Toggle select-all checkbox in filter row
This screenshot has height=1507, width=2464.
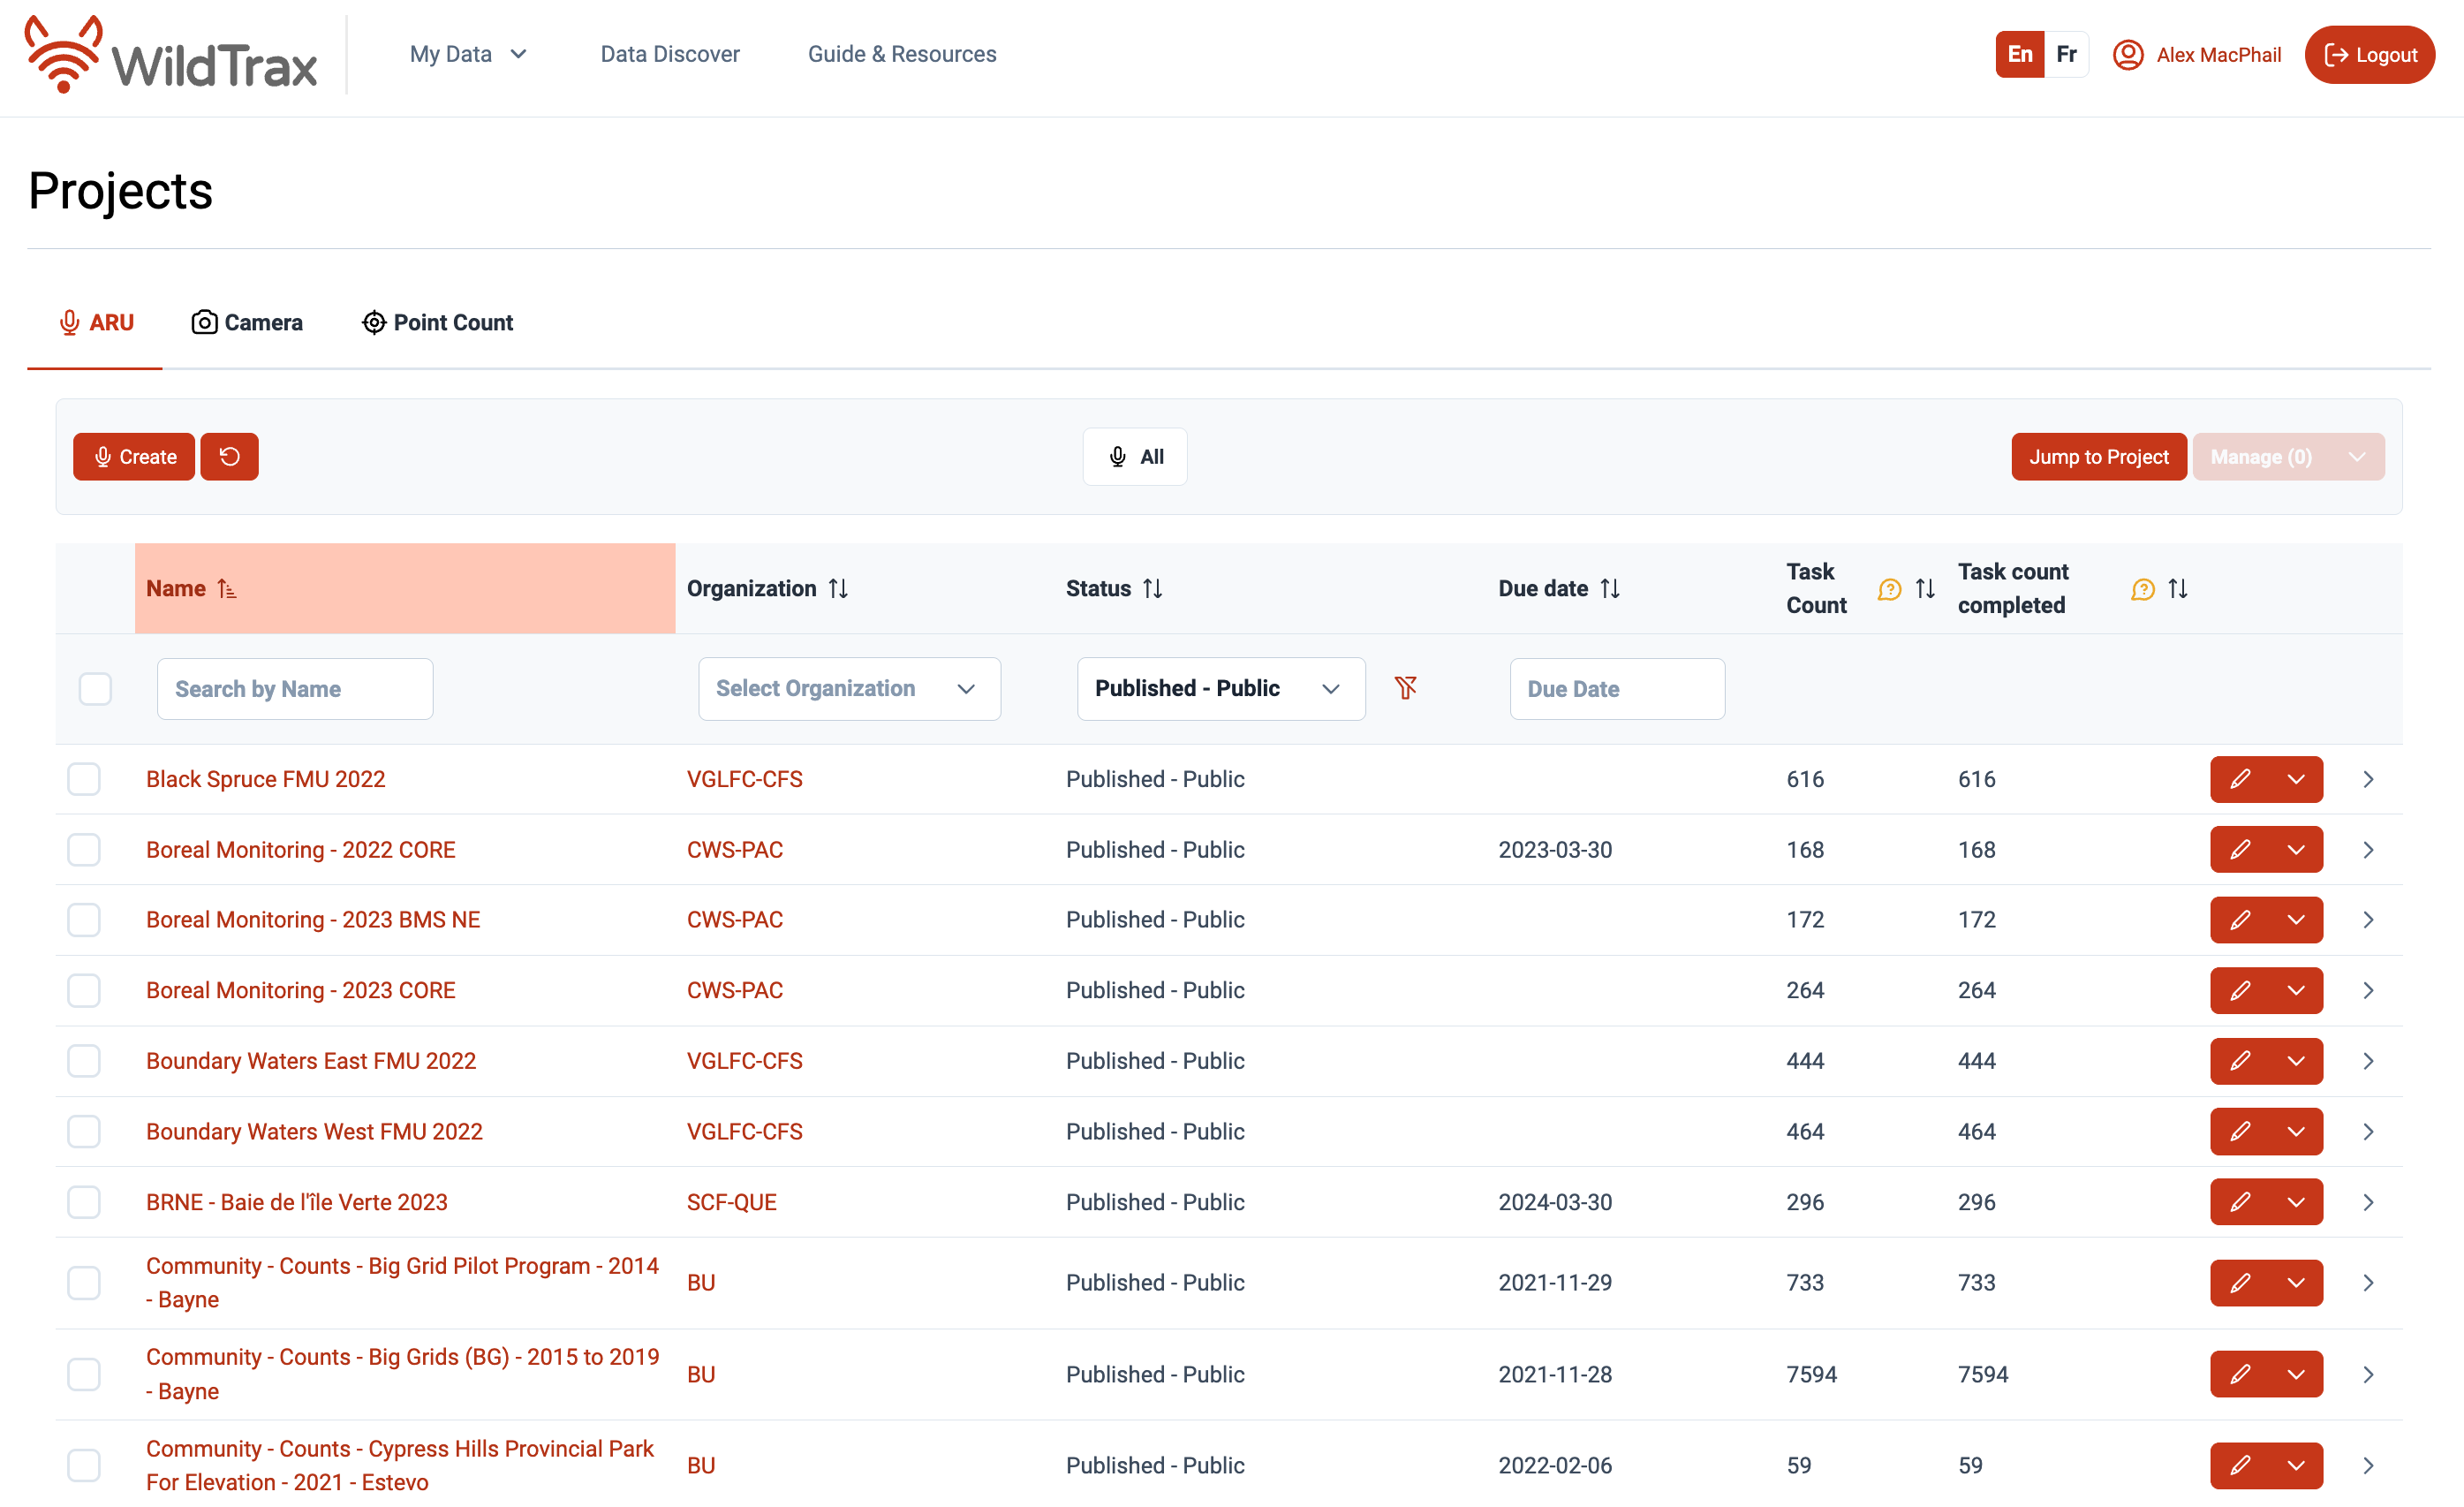click(x=95, y=688)
